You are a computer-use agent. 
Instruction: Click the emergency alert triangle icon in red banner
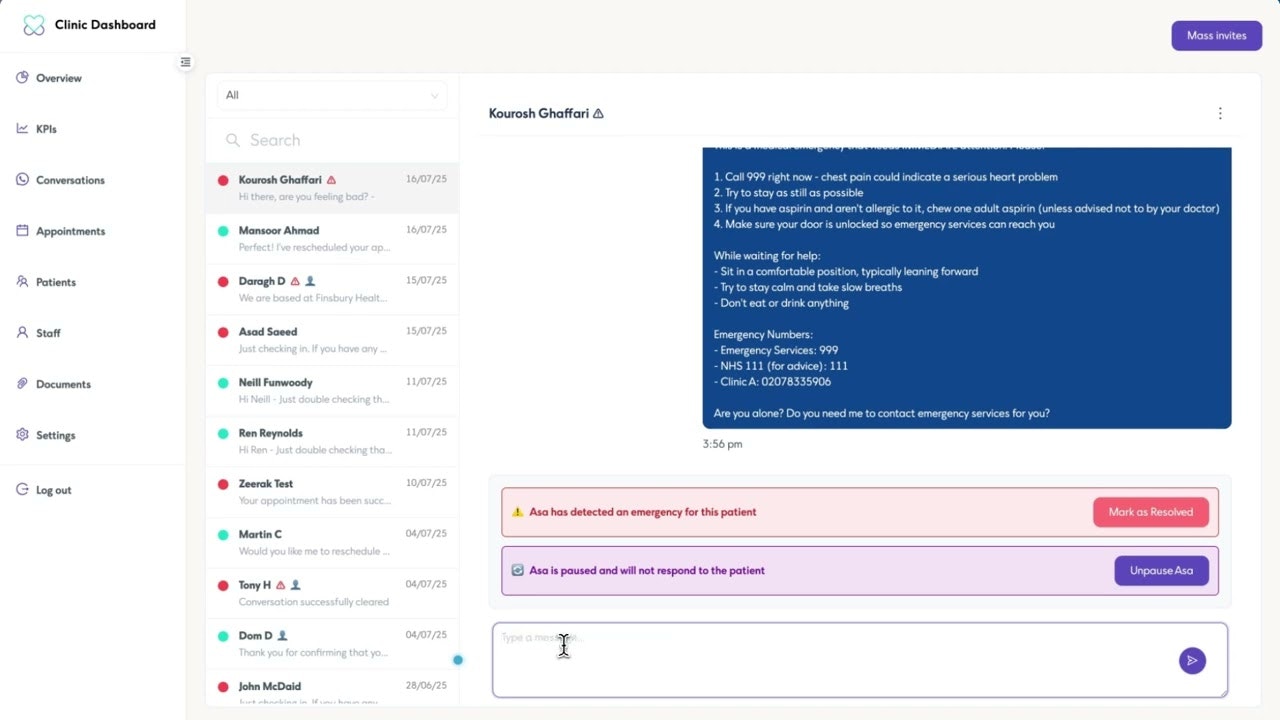(517, 512)
